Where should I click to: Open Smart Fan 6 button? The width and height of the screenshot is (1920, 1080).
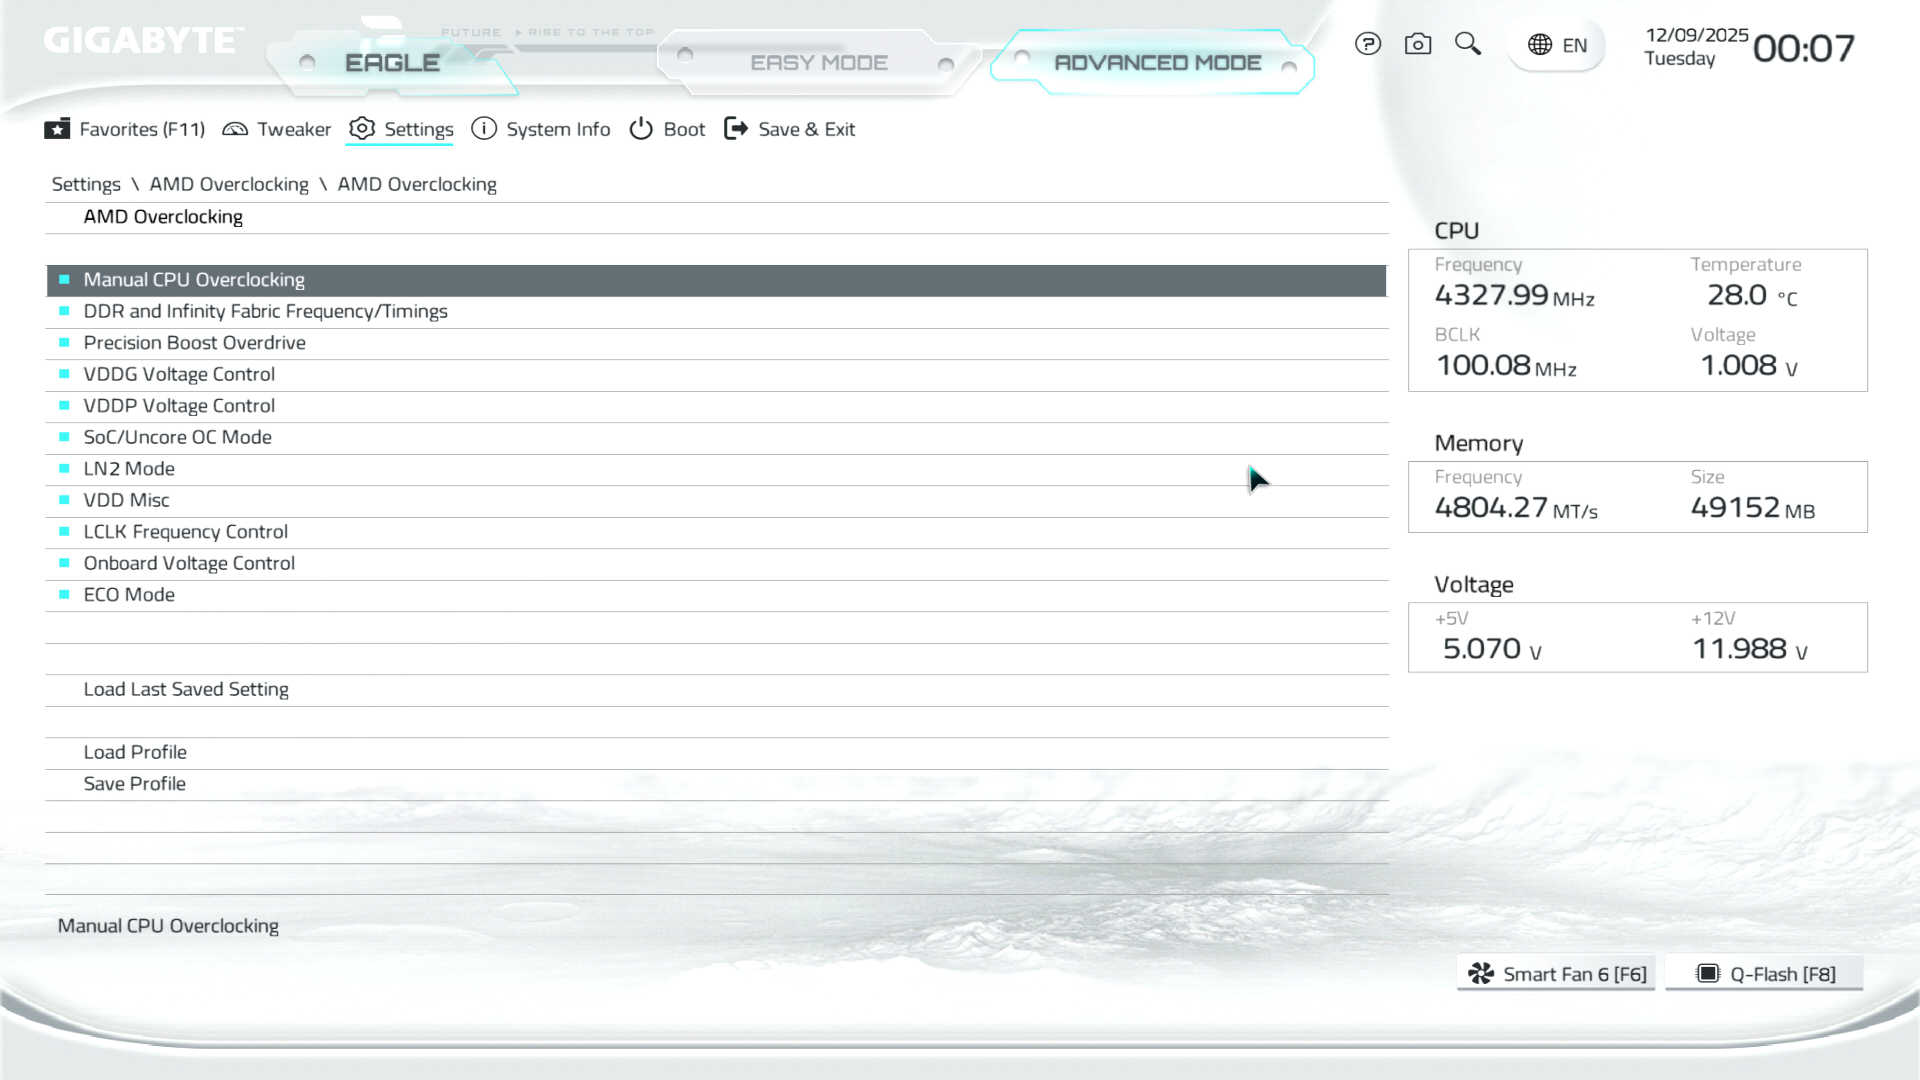1556,974
